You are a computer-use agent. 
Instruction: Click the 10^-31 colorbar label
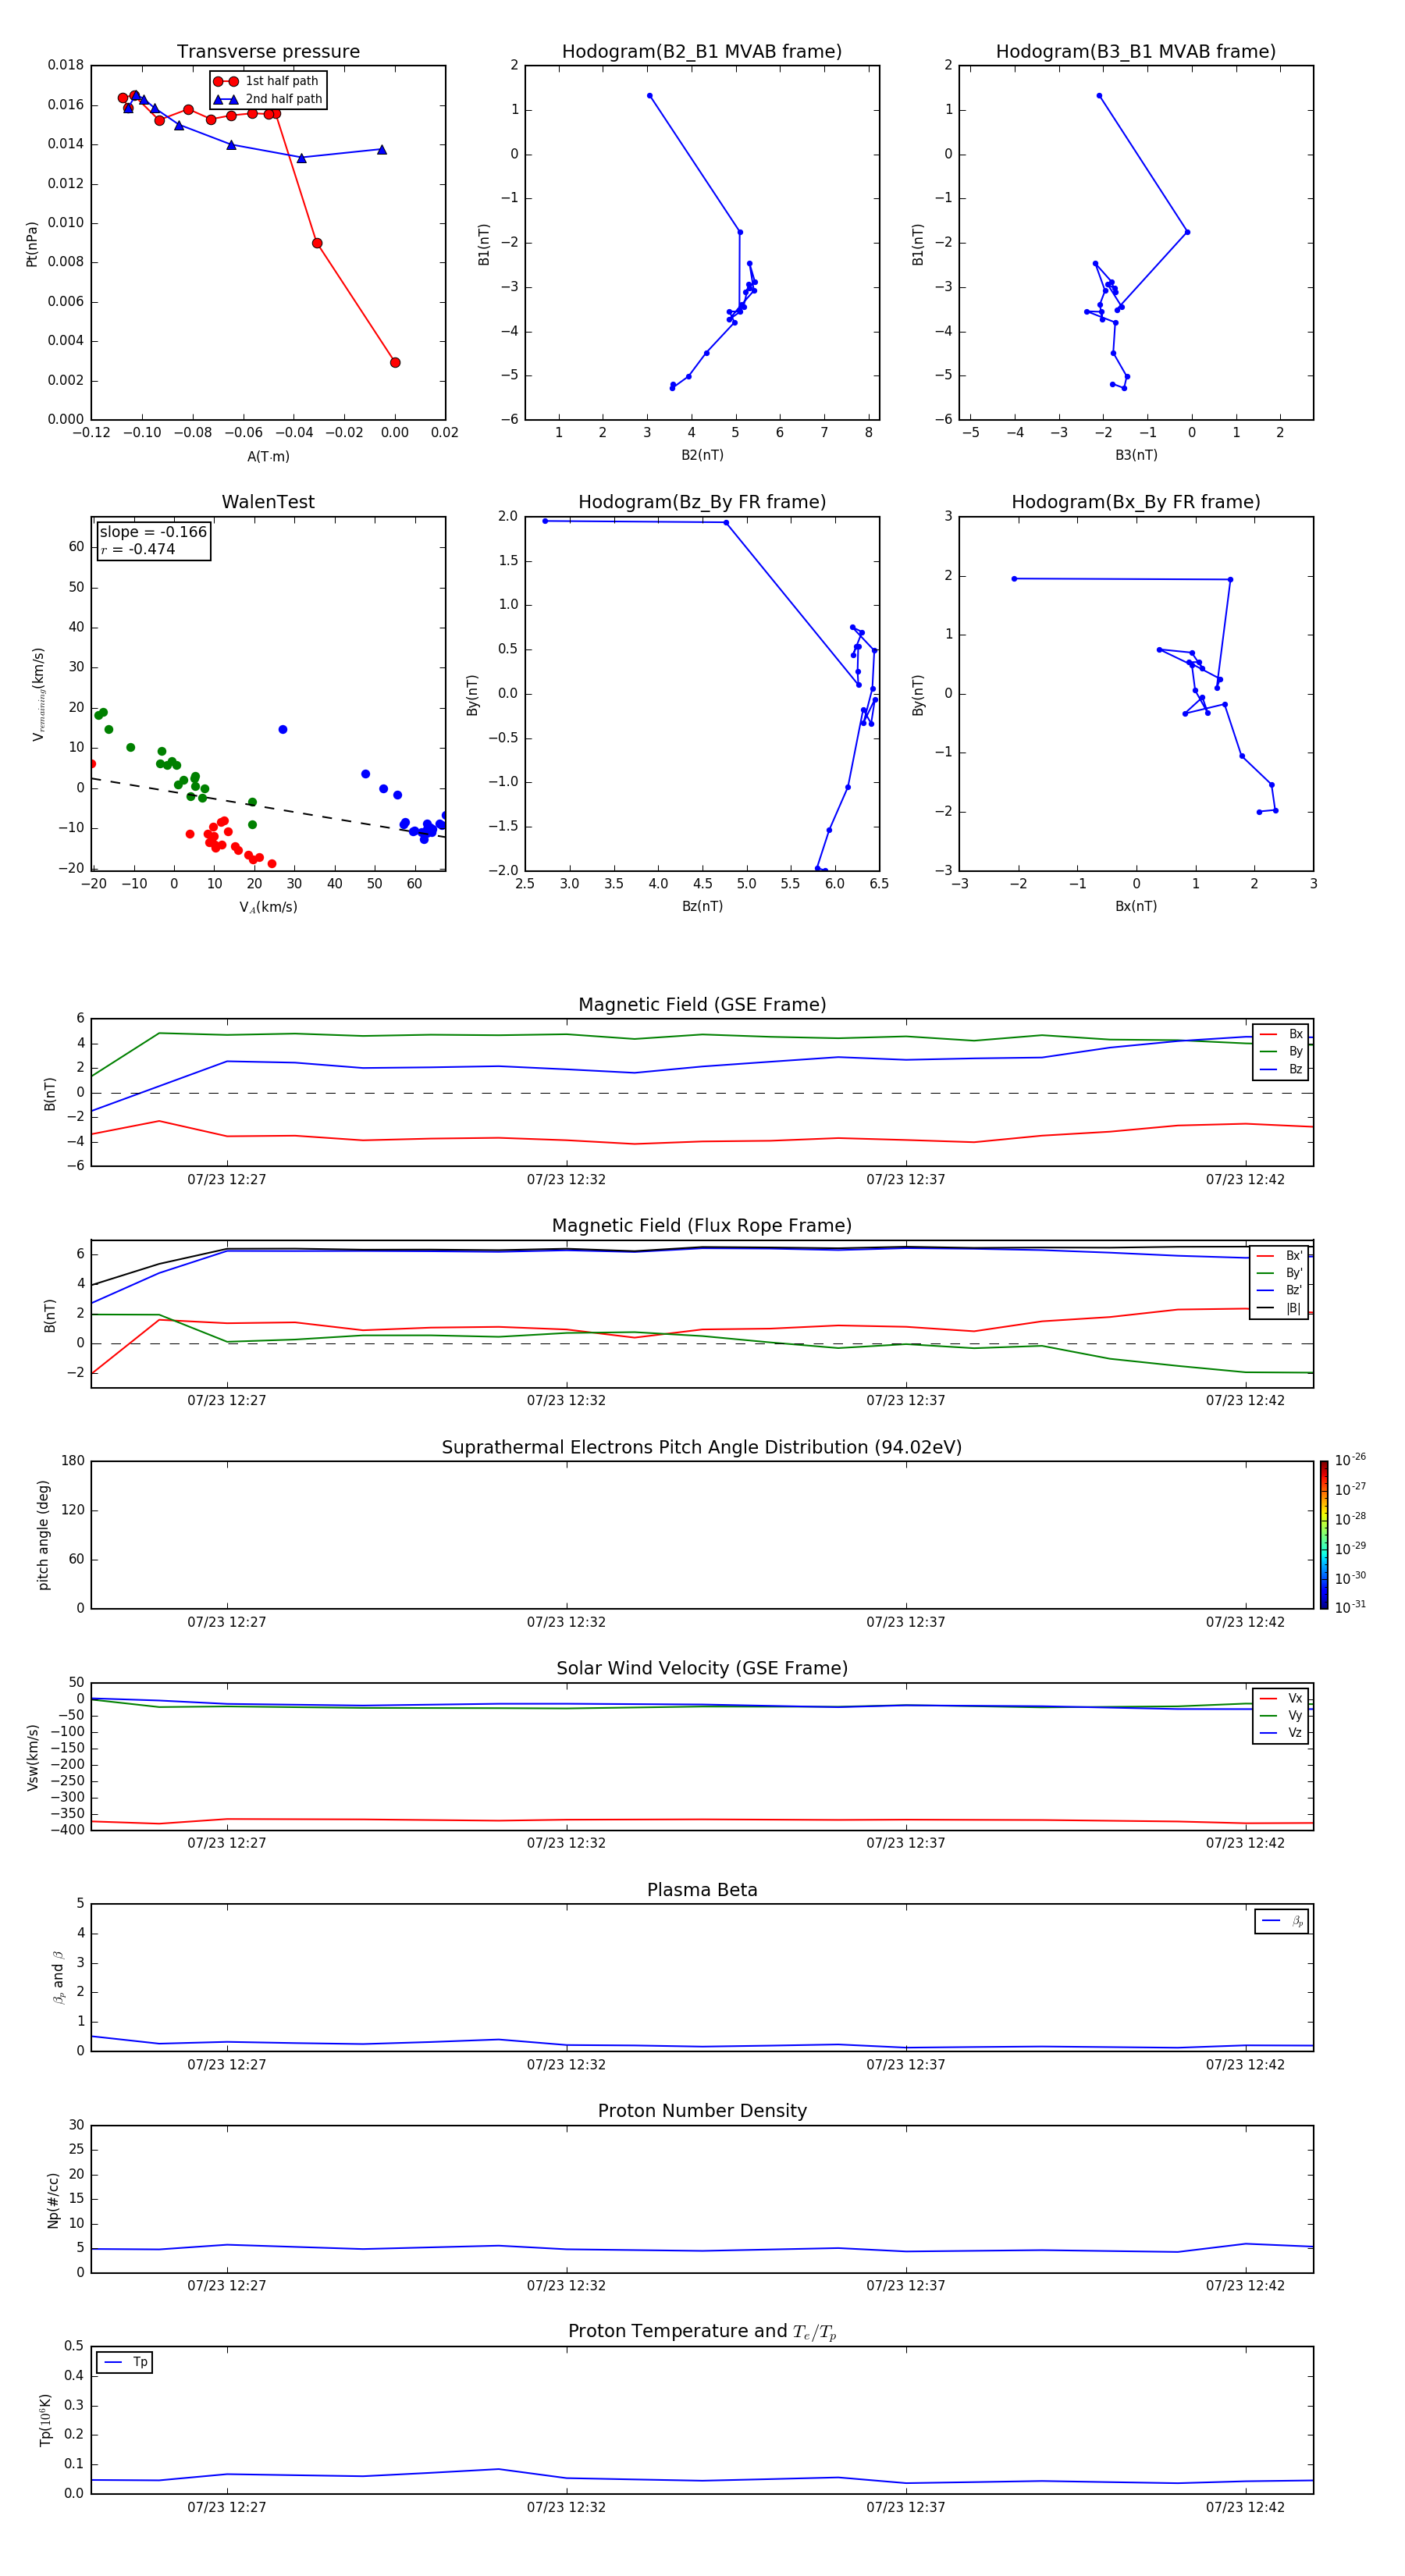1350,1607
